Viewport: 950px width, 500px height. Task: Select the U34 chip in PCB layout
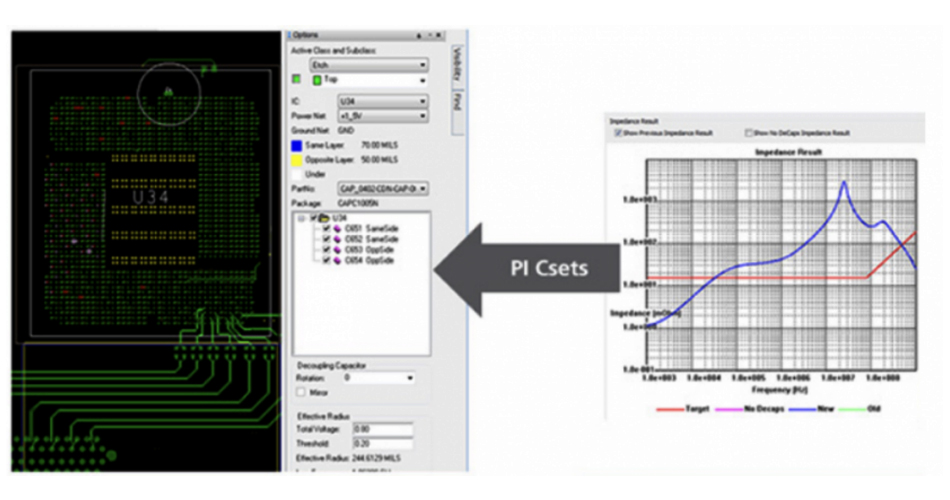click(x=153, y=197)
